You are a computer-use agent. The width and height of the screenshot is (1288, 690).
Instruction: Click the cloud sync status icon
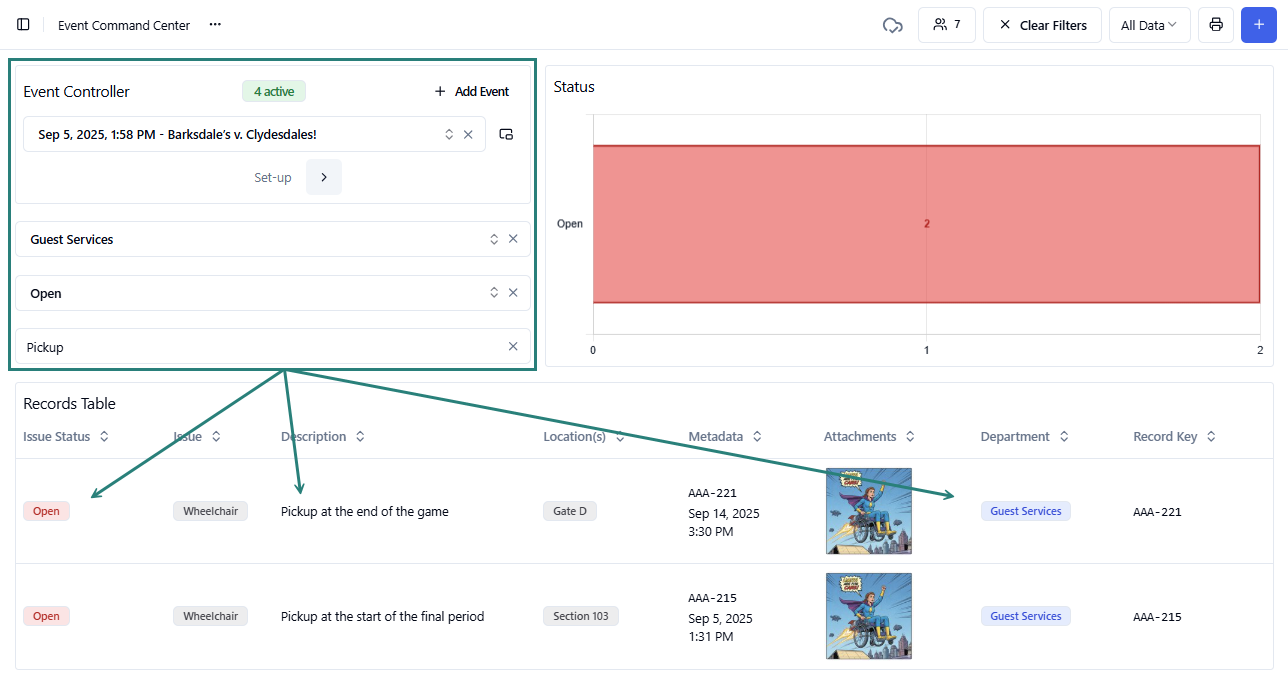(x=892, y=25)
